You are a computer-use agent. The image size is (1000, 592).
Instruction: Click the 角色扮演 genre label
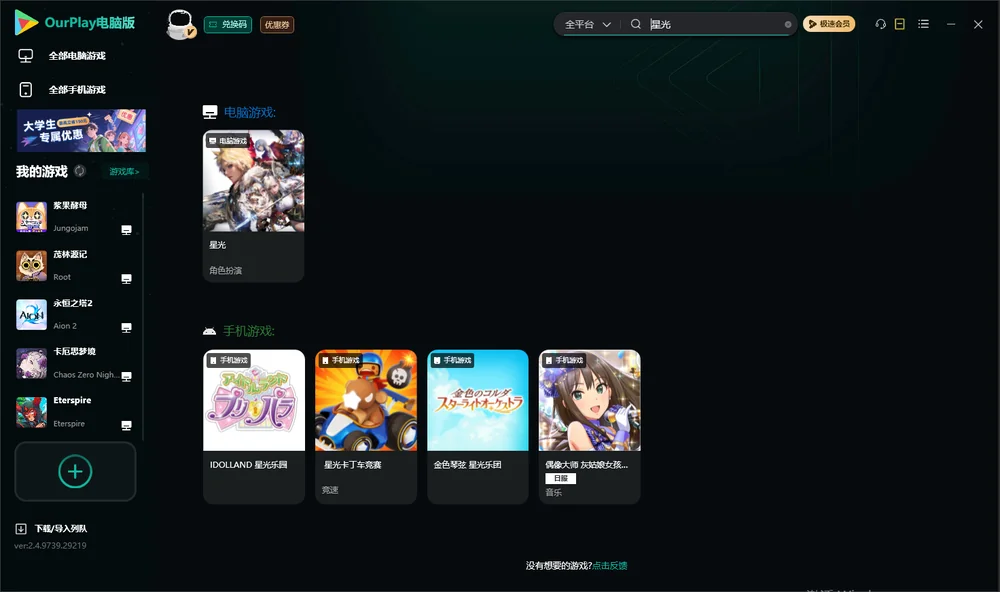225,270
